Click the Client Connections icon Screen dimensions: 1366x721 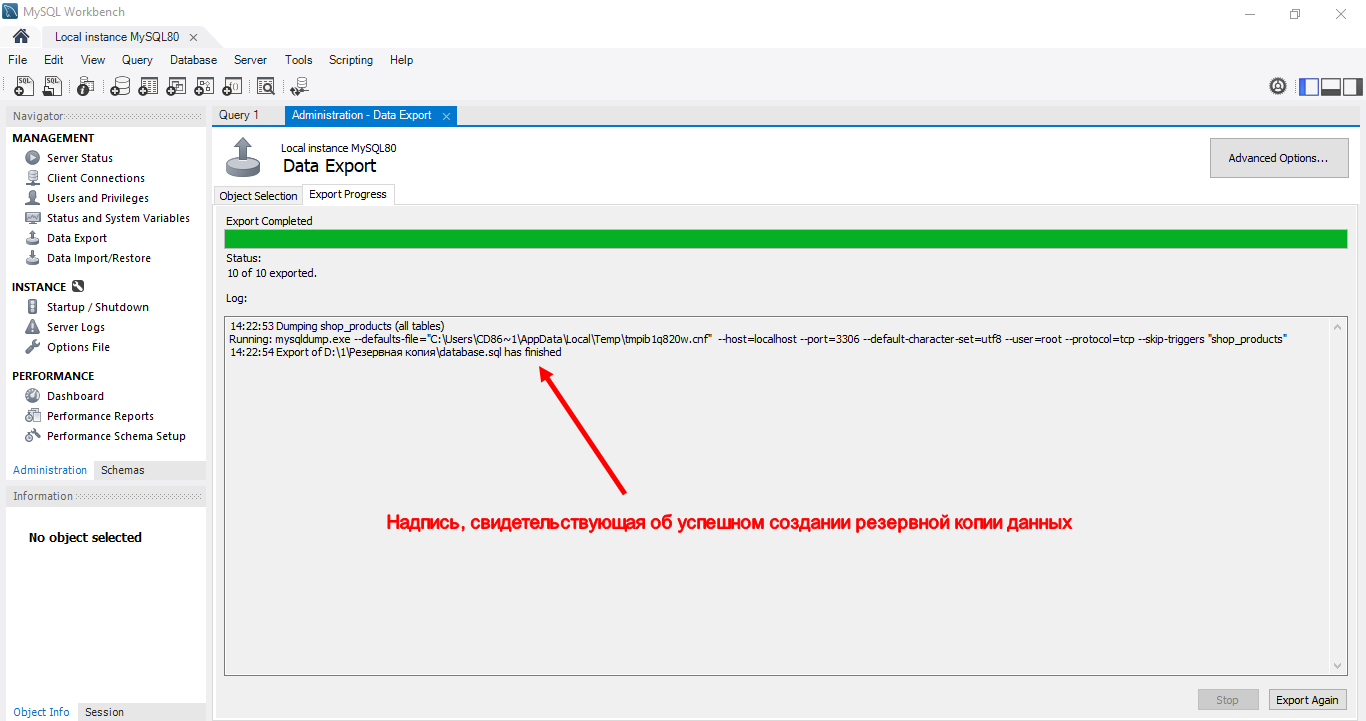(x=32, y=178)
